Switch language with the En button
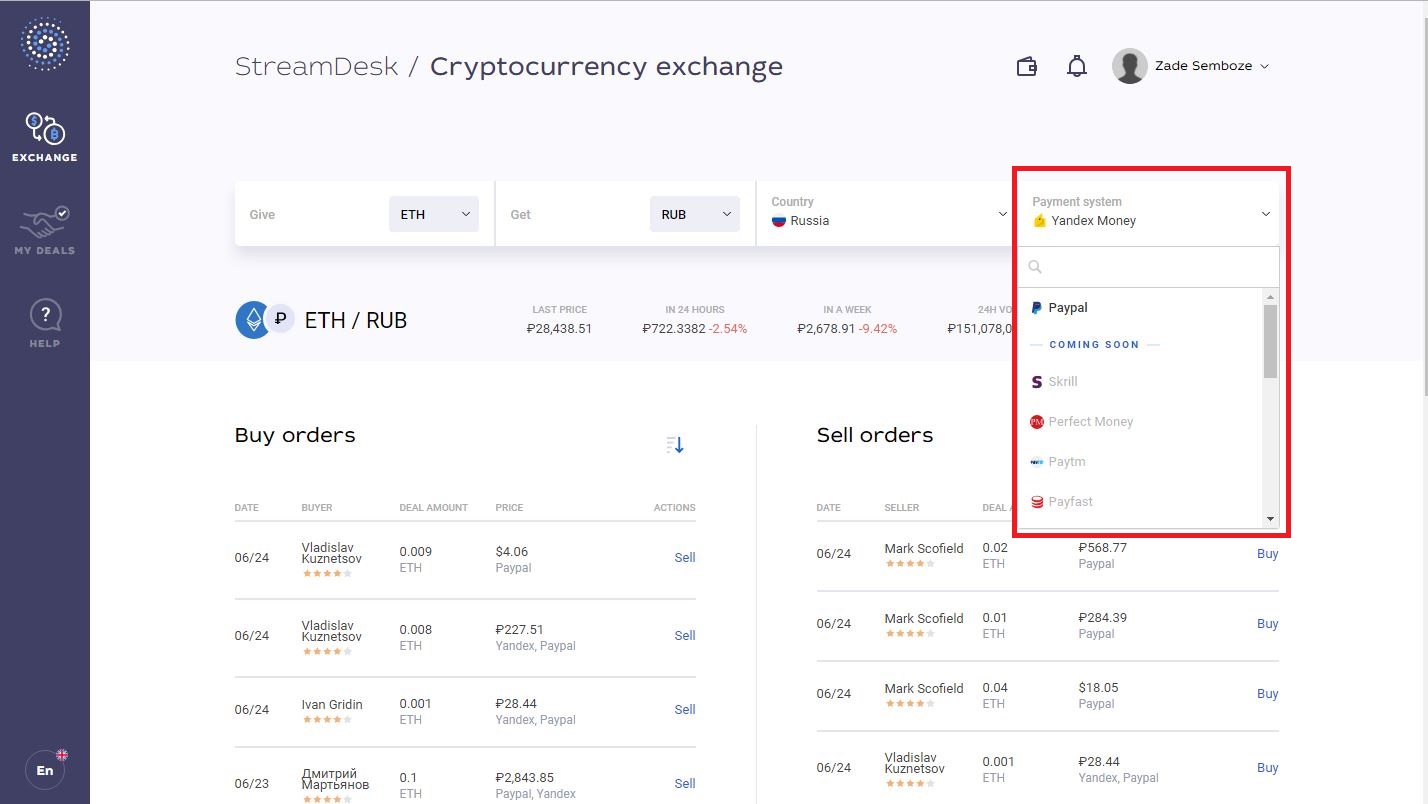Screen dimensions: 1428x804 [x=45, y=770]
